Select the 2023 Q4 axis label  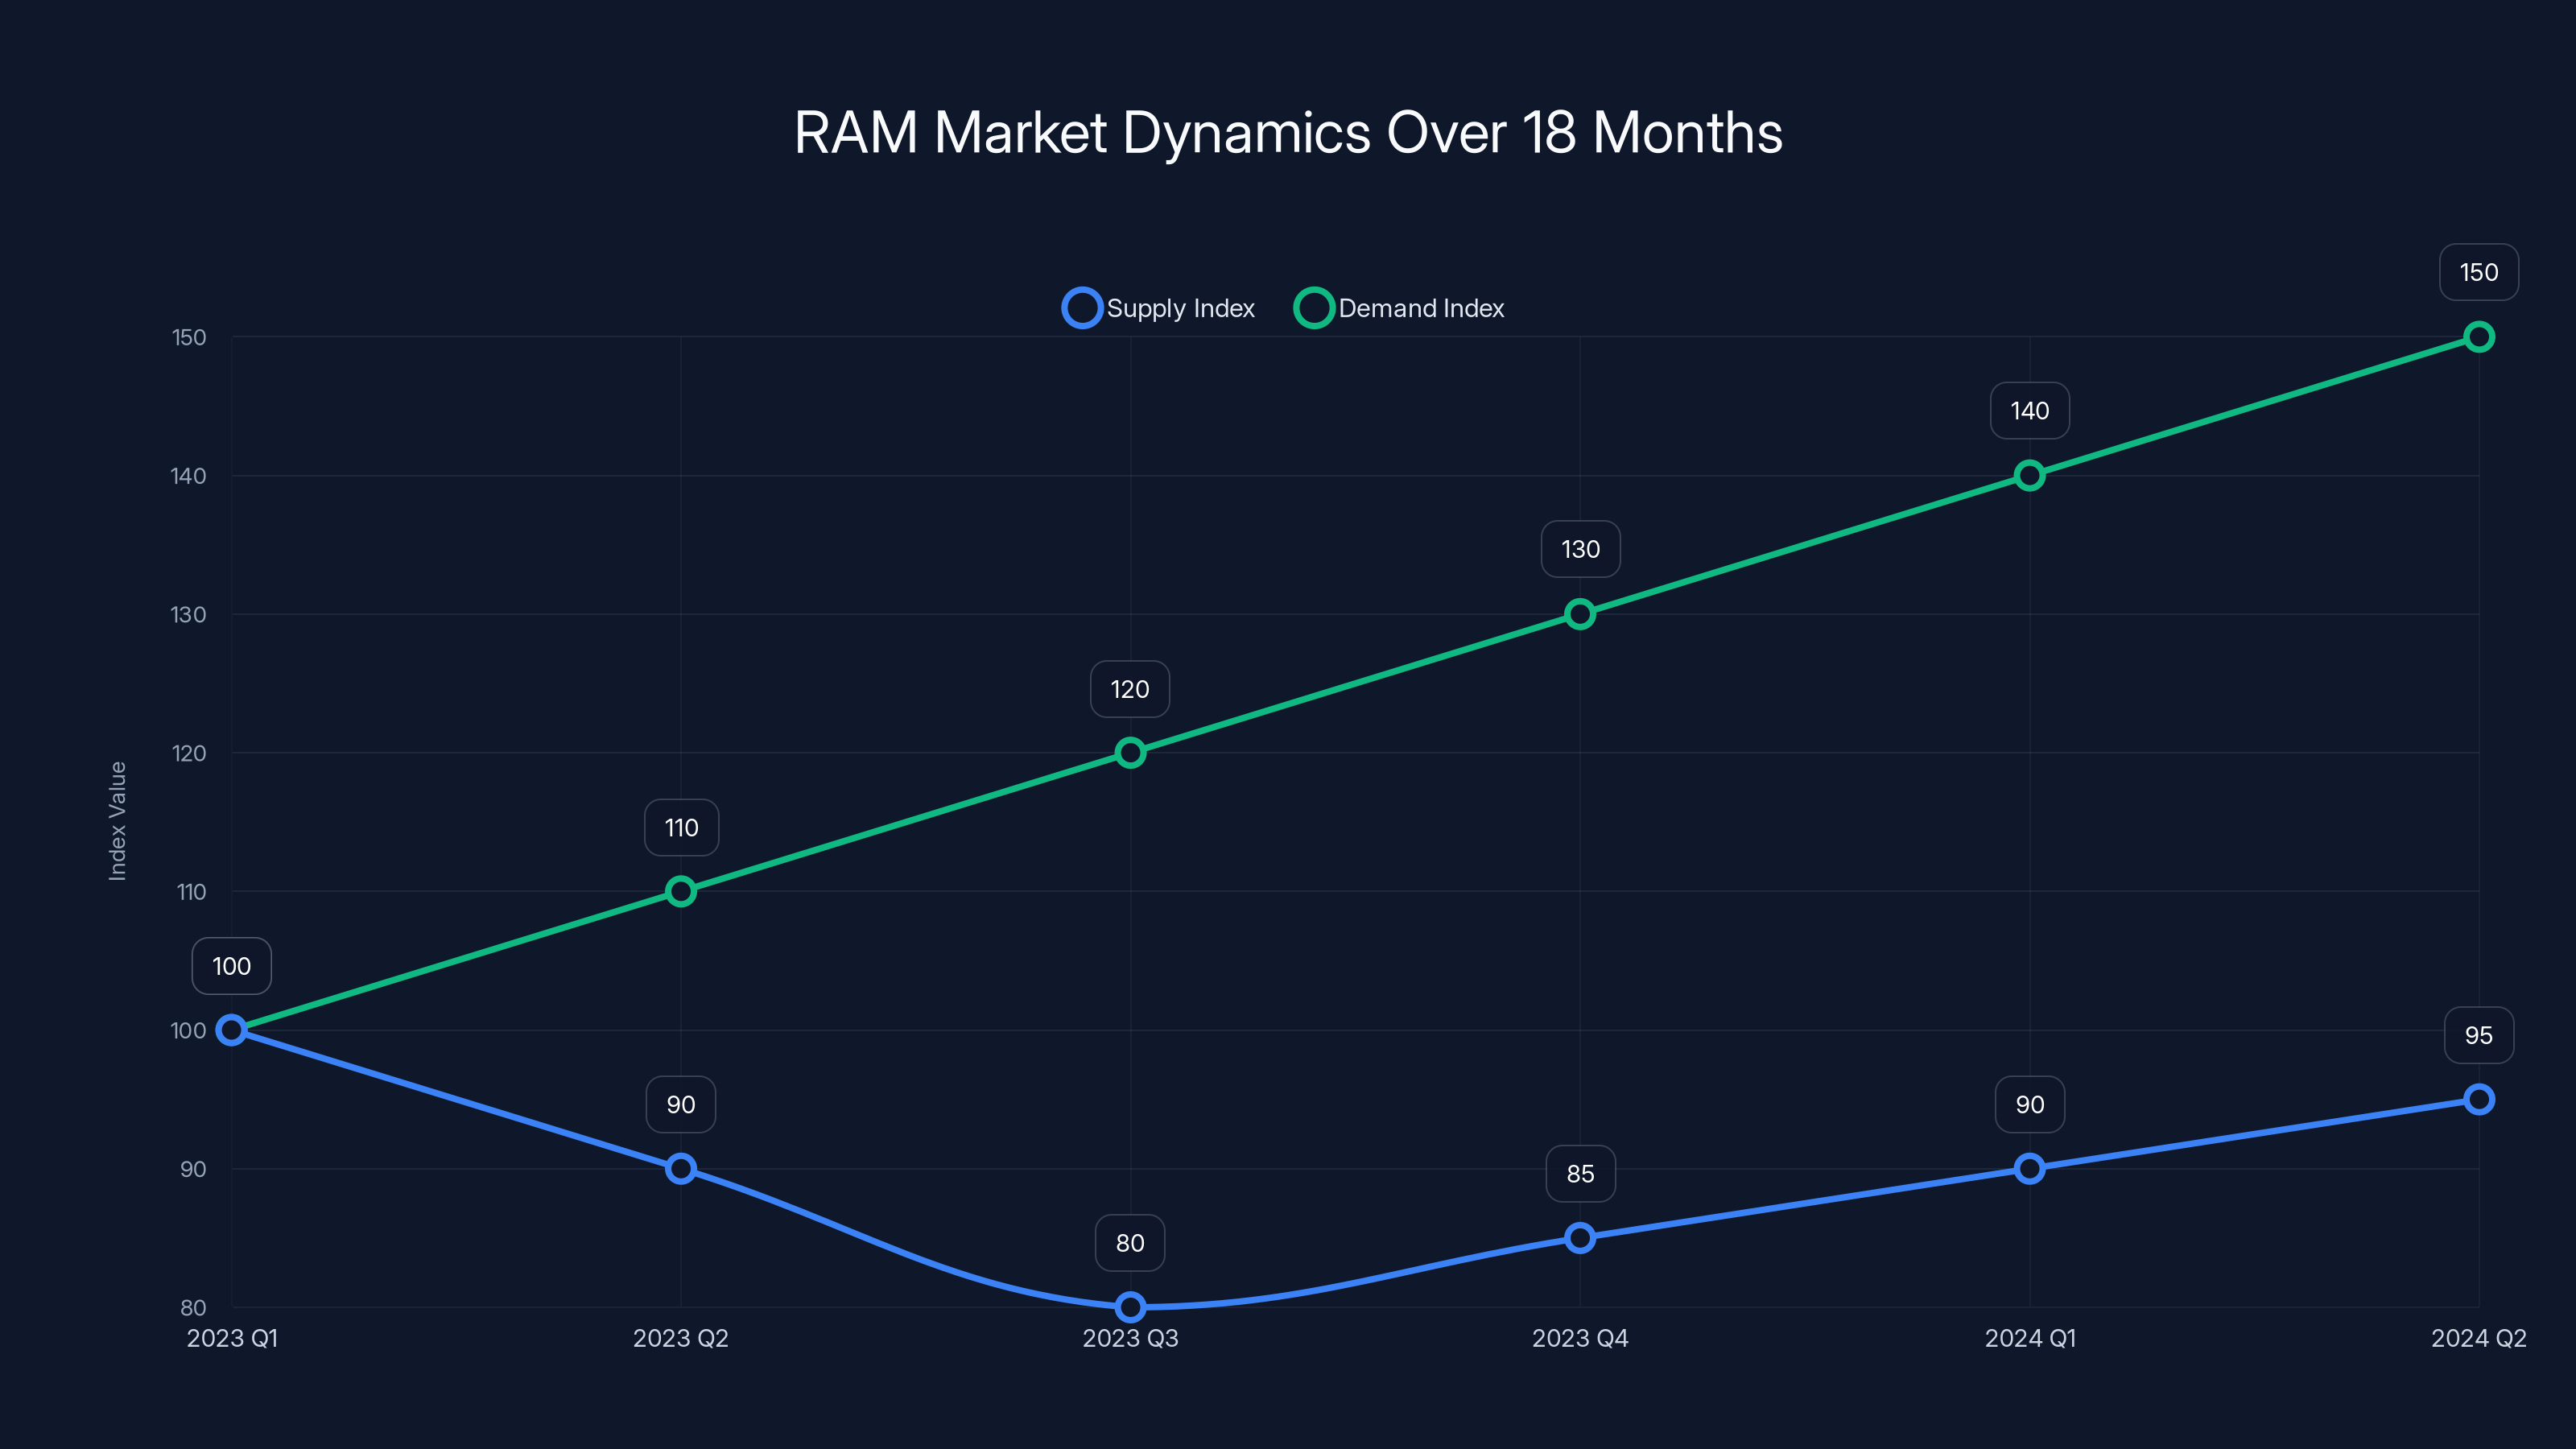[x=1580, y=1338]
